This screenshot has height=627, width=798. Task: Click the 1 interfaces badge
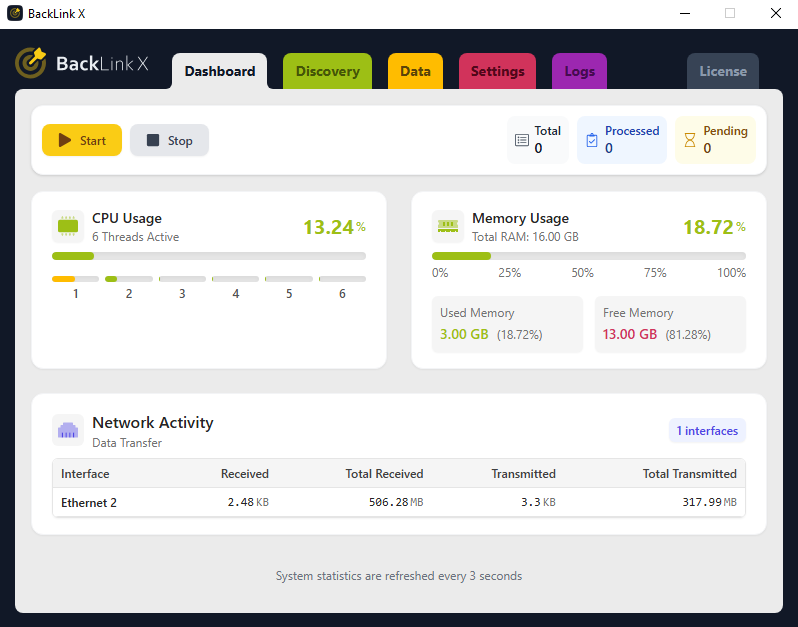point(707,431)
